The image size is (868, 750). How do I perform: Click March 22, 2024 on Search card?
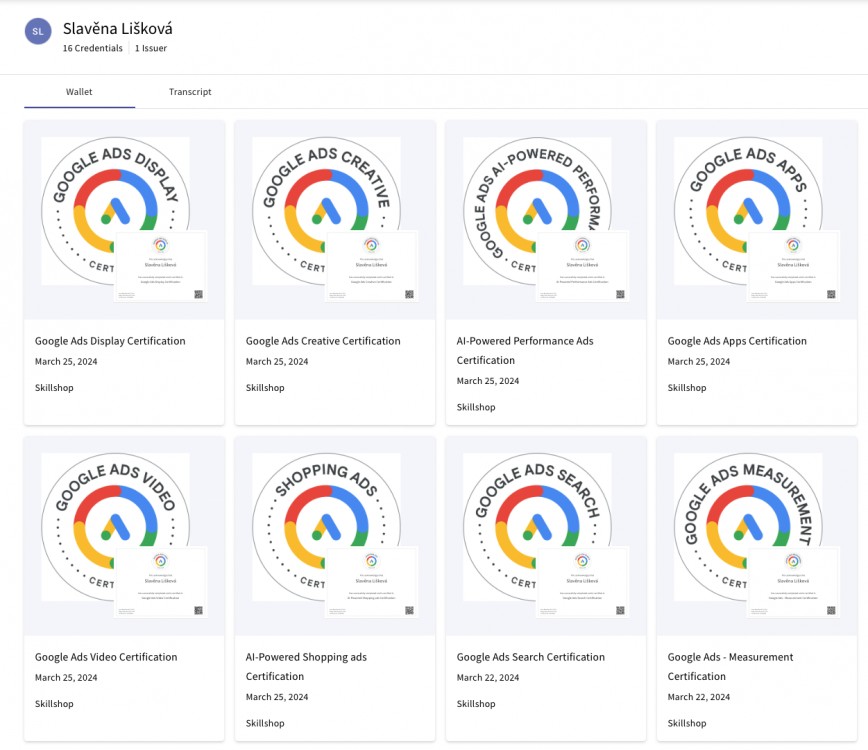tap(488, 677)
